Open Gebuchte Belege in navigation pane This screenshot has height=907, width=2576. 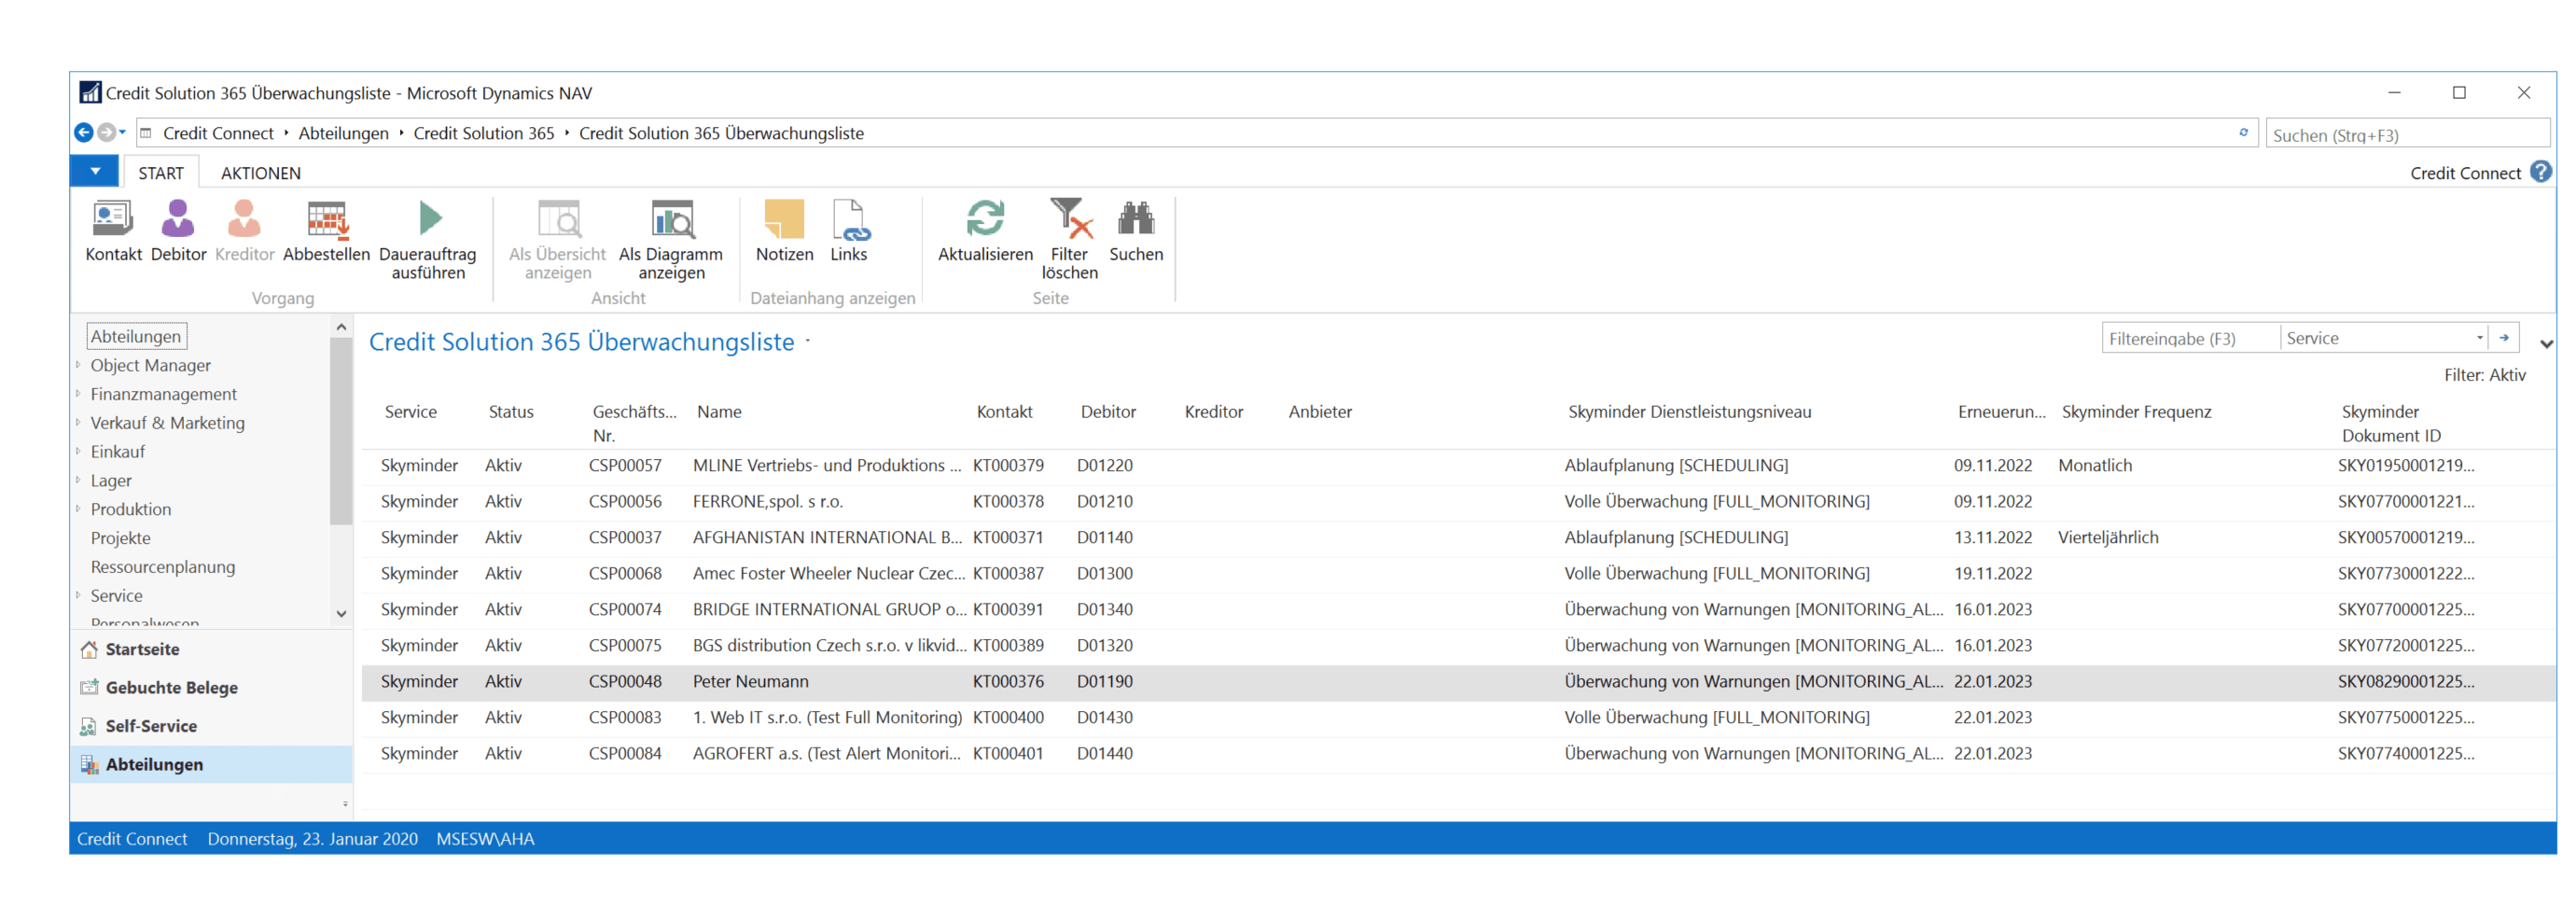coord(171,687)
